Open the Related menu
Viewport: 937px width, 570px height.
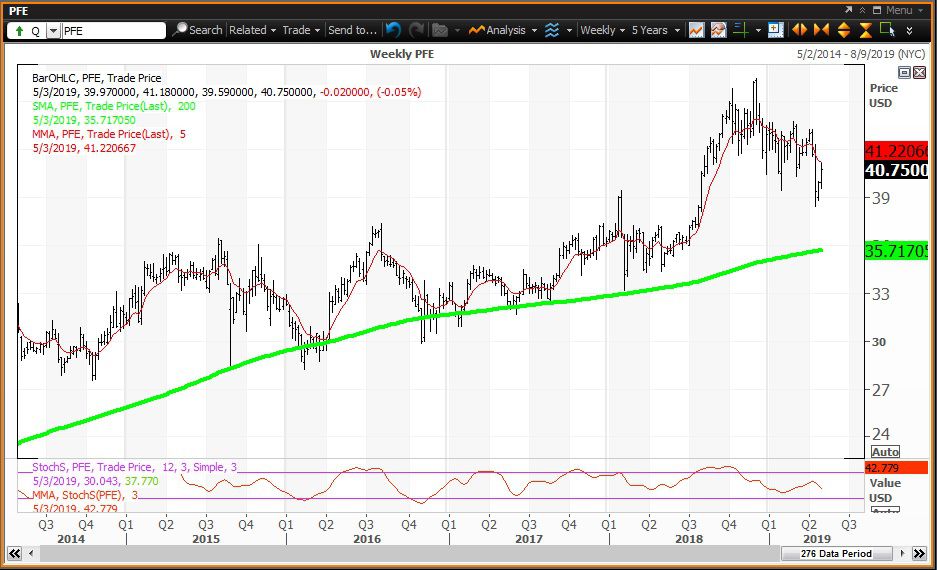(x=252, y=30)
